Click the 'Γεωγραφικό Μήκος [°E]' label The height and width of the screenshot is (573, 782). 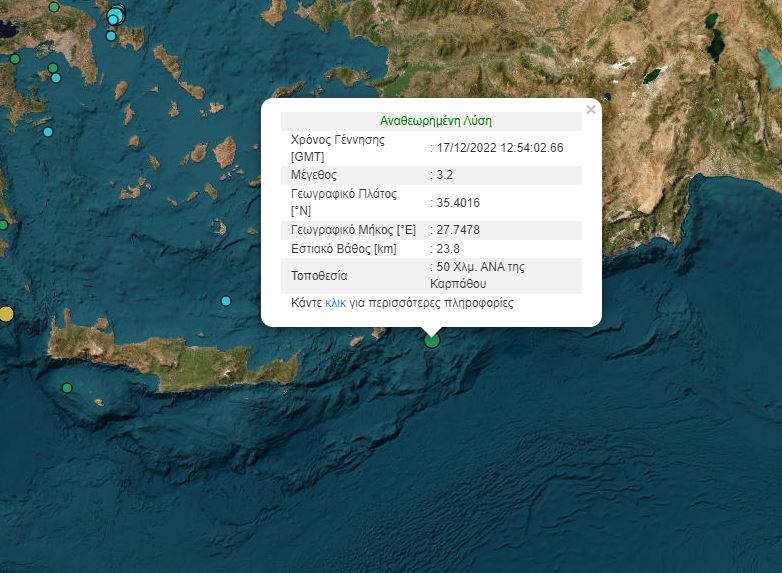click(353, 230)
